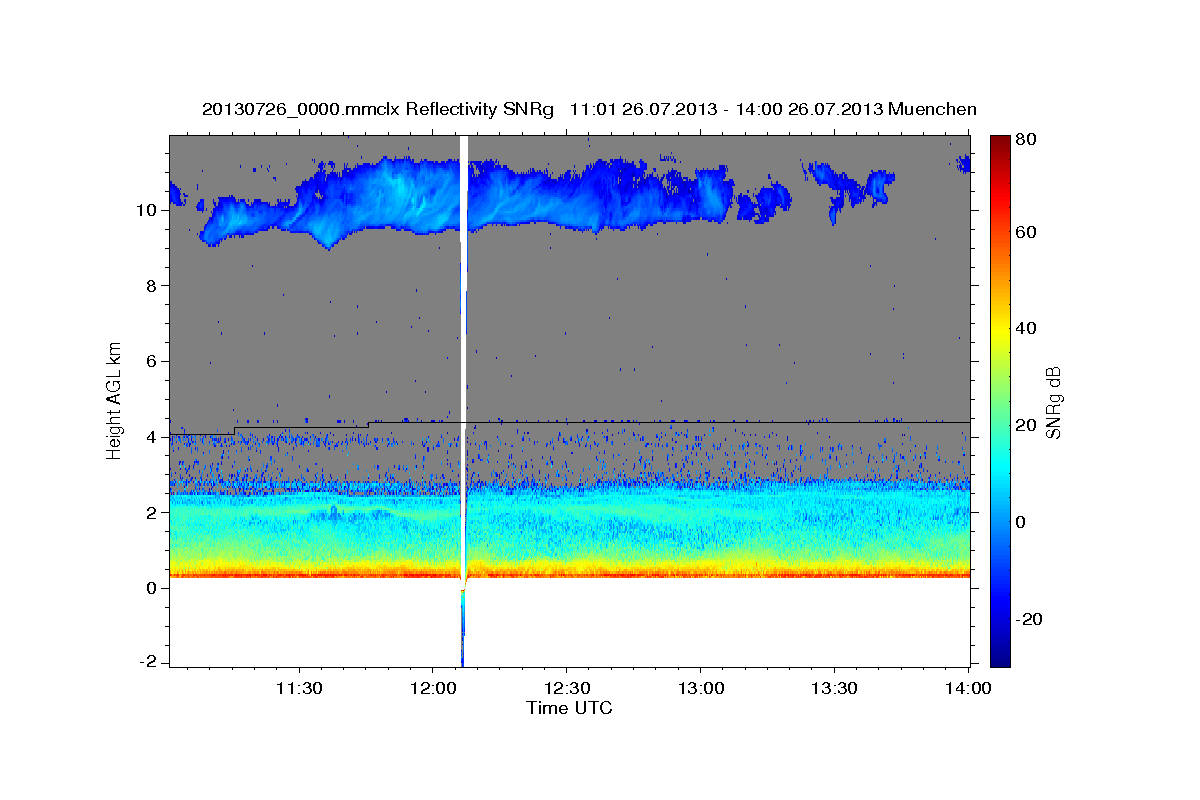The image size is (1200, 800).
Task: Click the colorbar value 60
Action: 1027,232
